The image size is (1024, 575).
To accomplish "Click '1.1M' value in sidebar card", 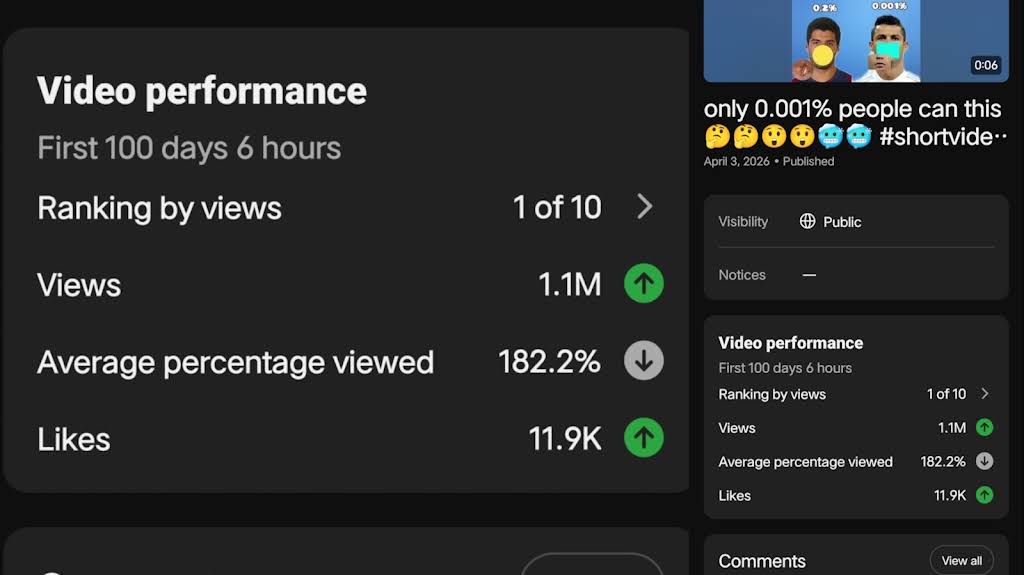I will click(x=952, y=428).
